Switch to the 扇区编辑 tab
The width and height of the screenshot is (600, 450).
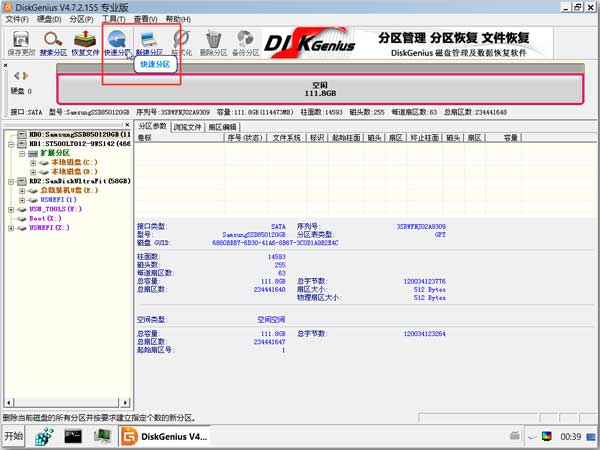(222, 127)
